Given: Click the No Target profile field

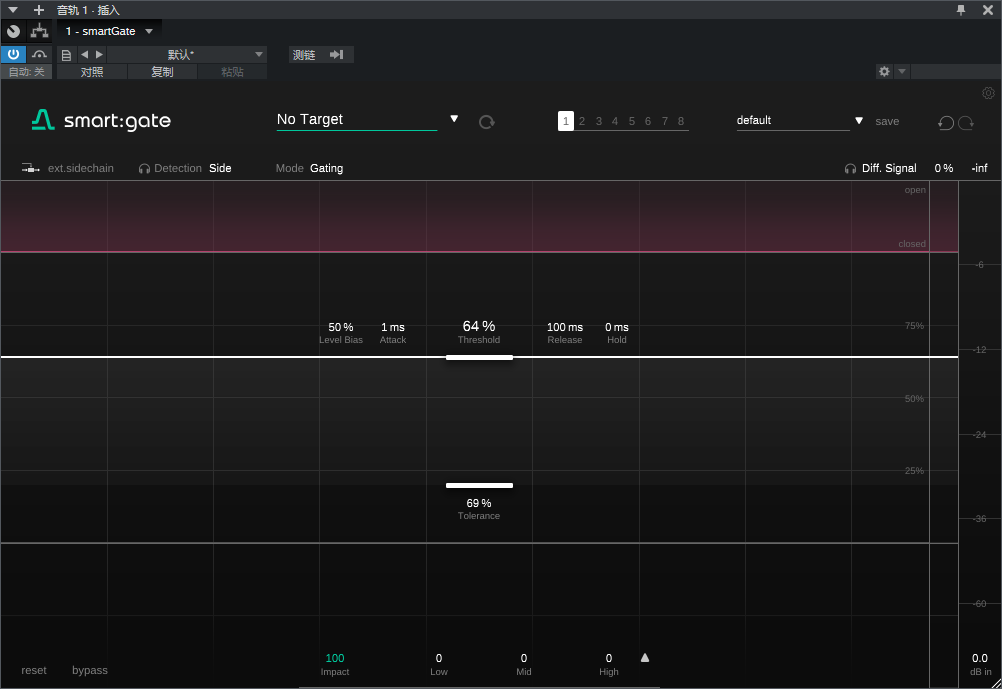Looking at the screenshot, I should coord(357,120).
